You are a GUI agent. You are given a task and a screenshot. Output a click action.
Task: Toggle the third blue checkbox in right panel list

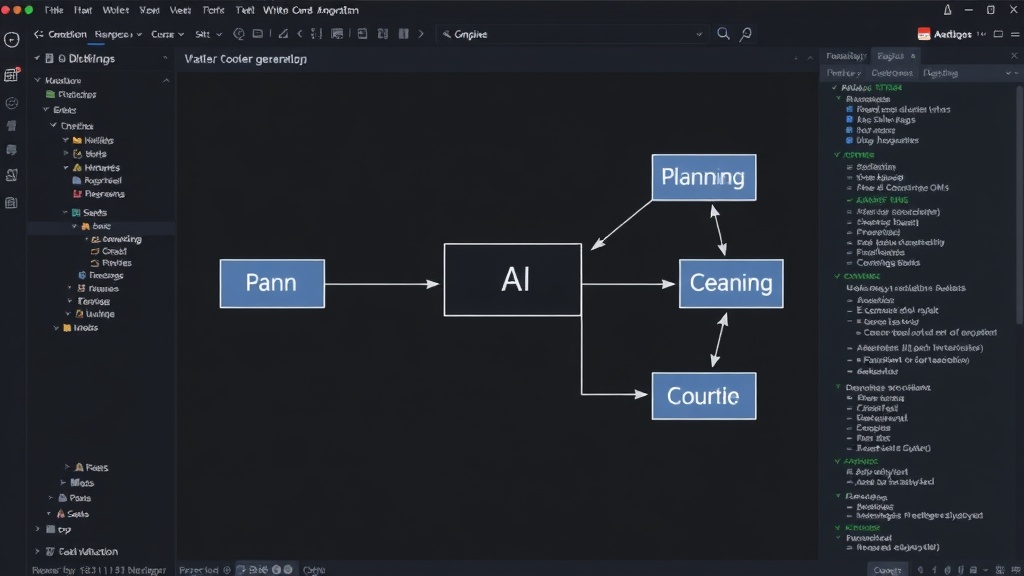849,130
